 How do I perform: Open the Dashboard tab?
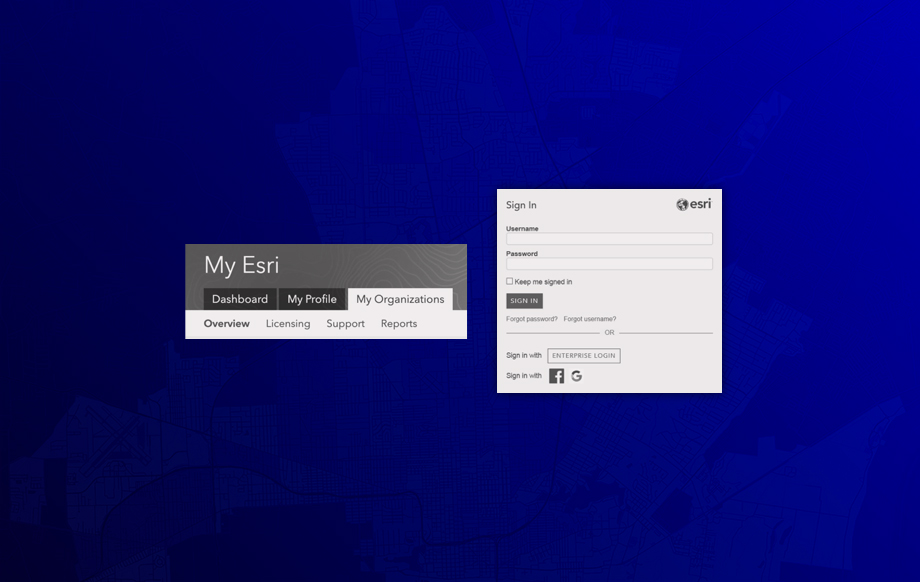pos(240,299)
